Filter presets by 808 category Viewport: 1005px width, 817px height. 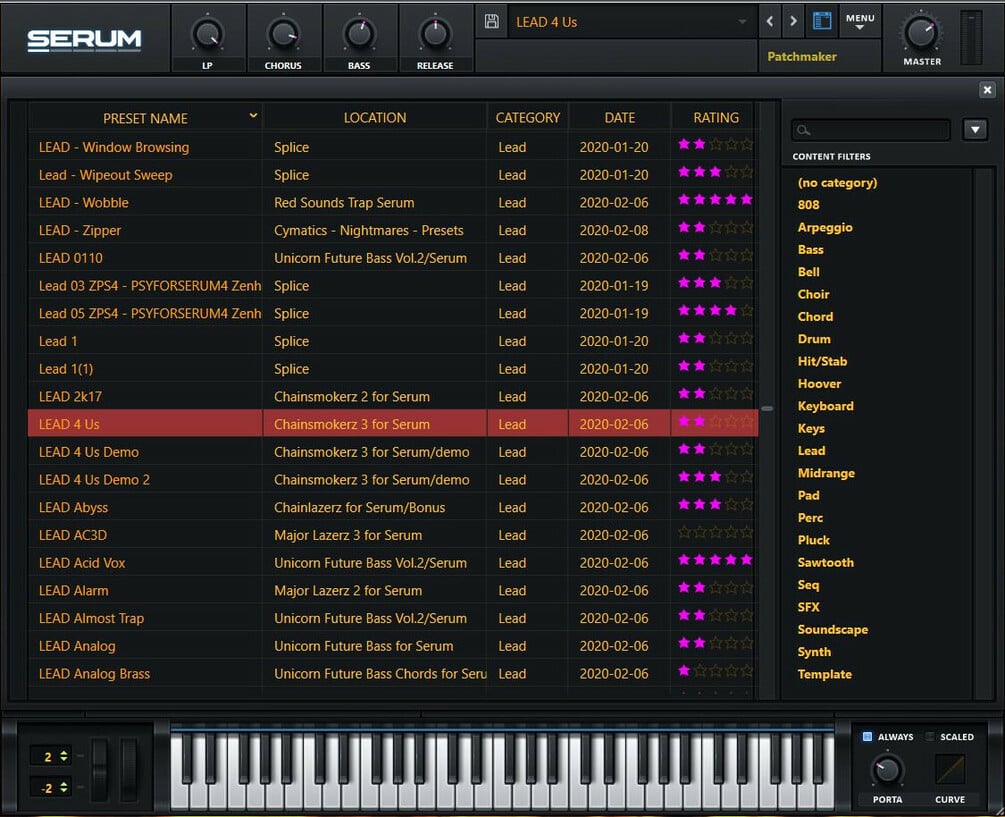click(x=808, y=205)
